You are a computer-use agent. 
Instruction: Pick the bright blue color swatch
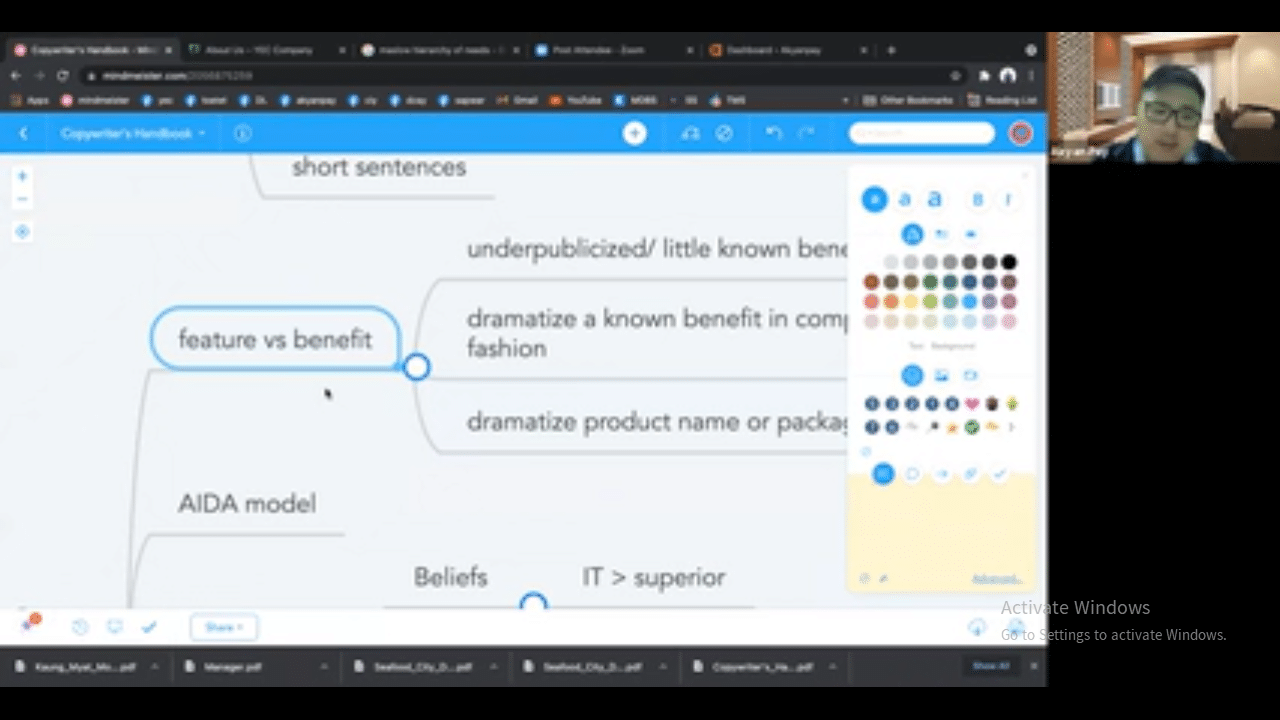[x=970, y=302]
